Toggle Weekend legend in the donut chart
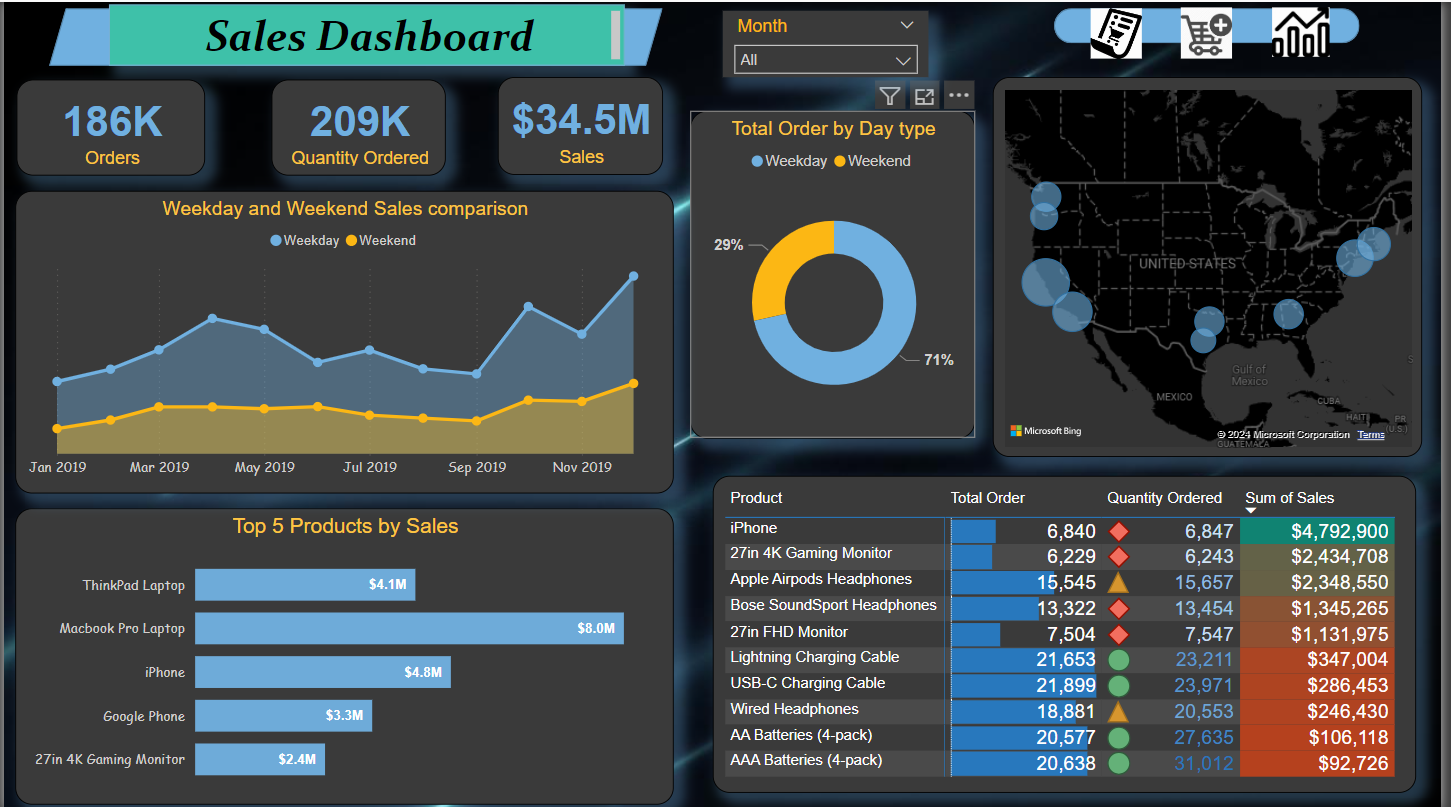The width and height of the screenshot is (1451, 807). pos(872,161)
